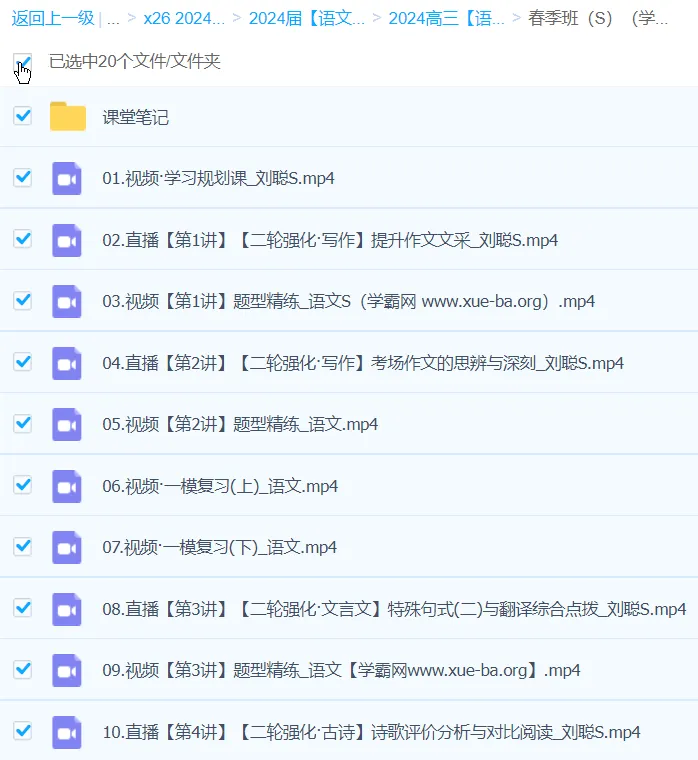
Task: Navigate to 2024高三【语... breadcrumb
Action: pyautogui.click(x=446, y=18)
